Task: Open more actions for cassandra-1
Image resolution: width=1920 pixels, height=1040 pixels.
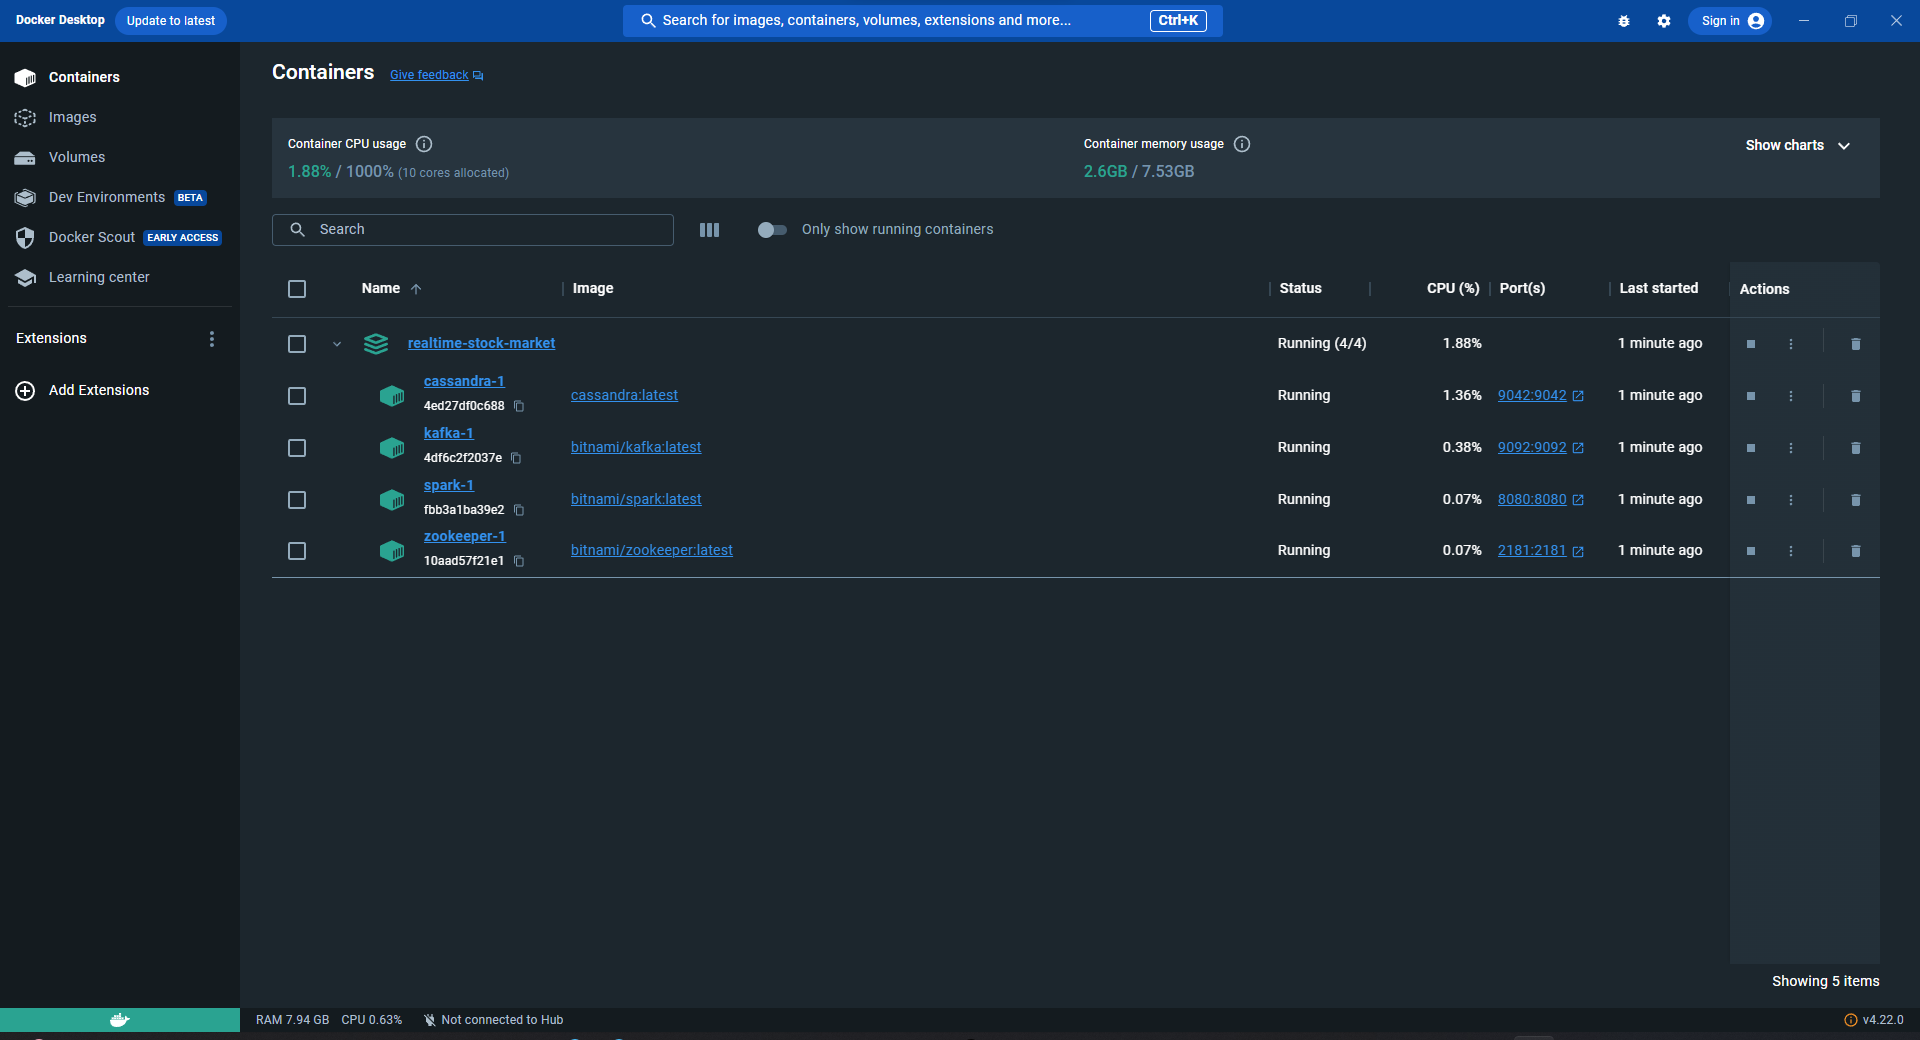Action: 1791,396
